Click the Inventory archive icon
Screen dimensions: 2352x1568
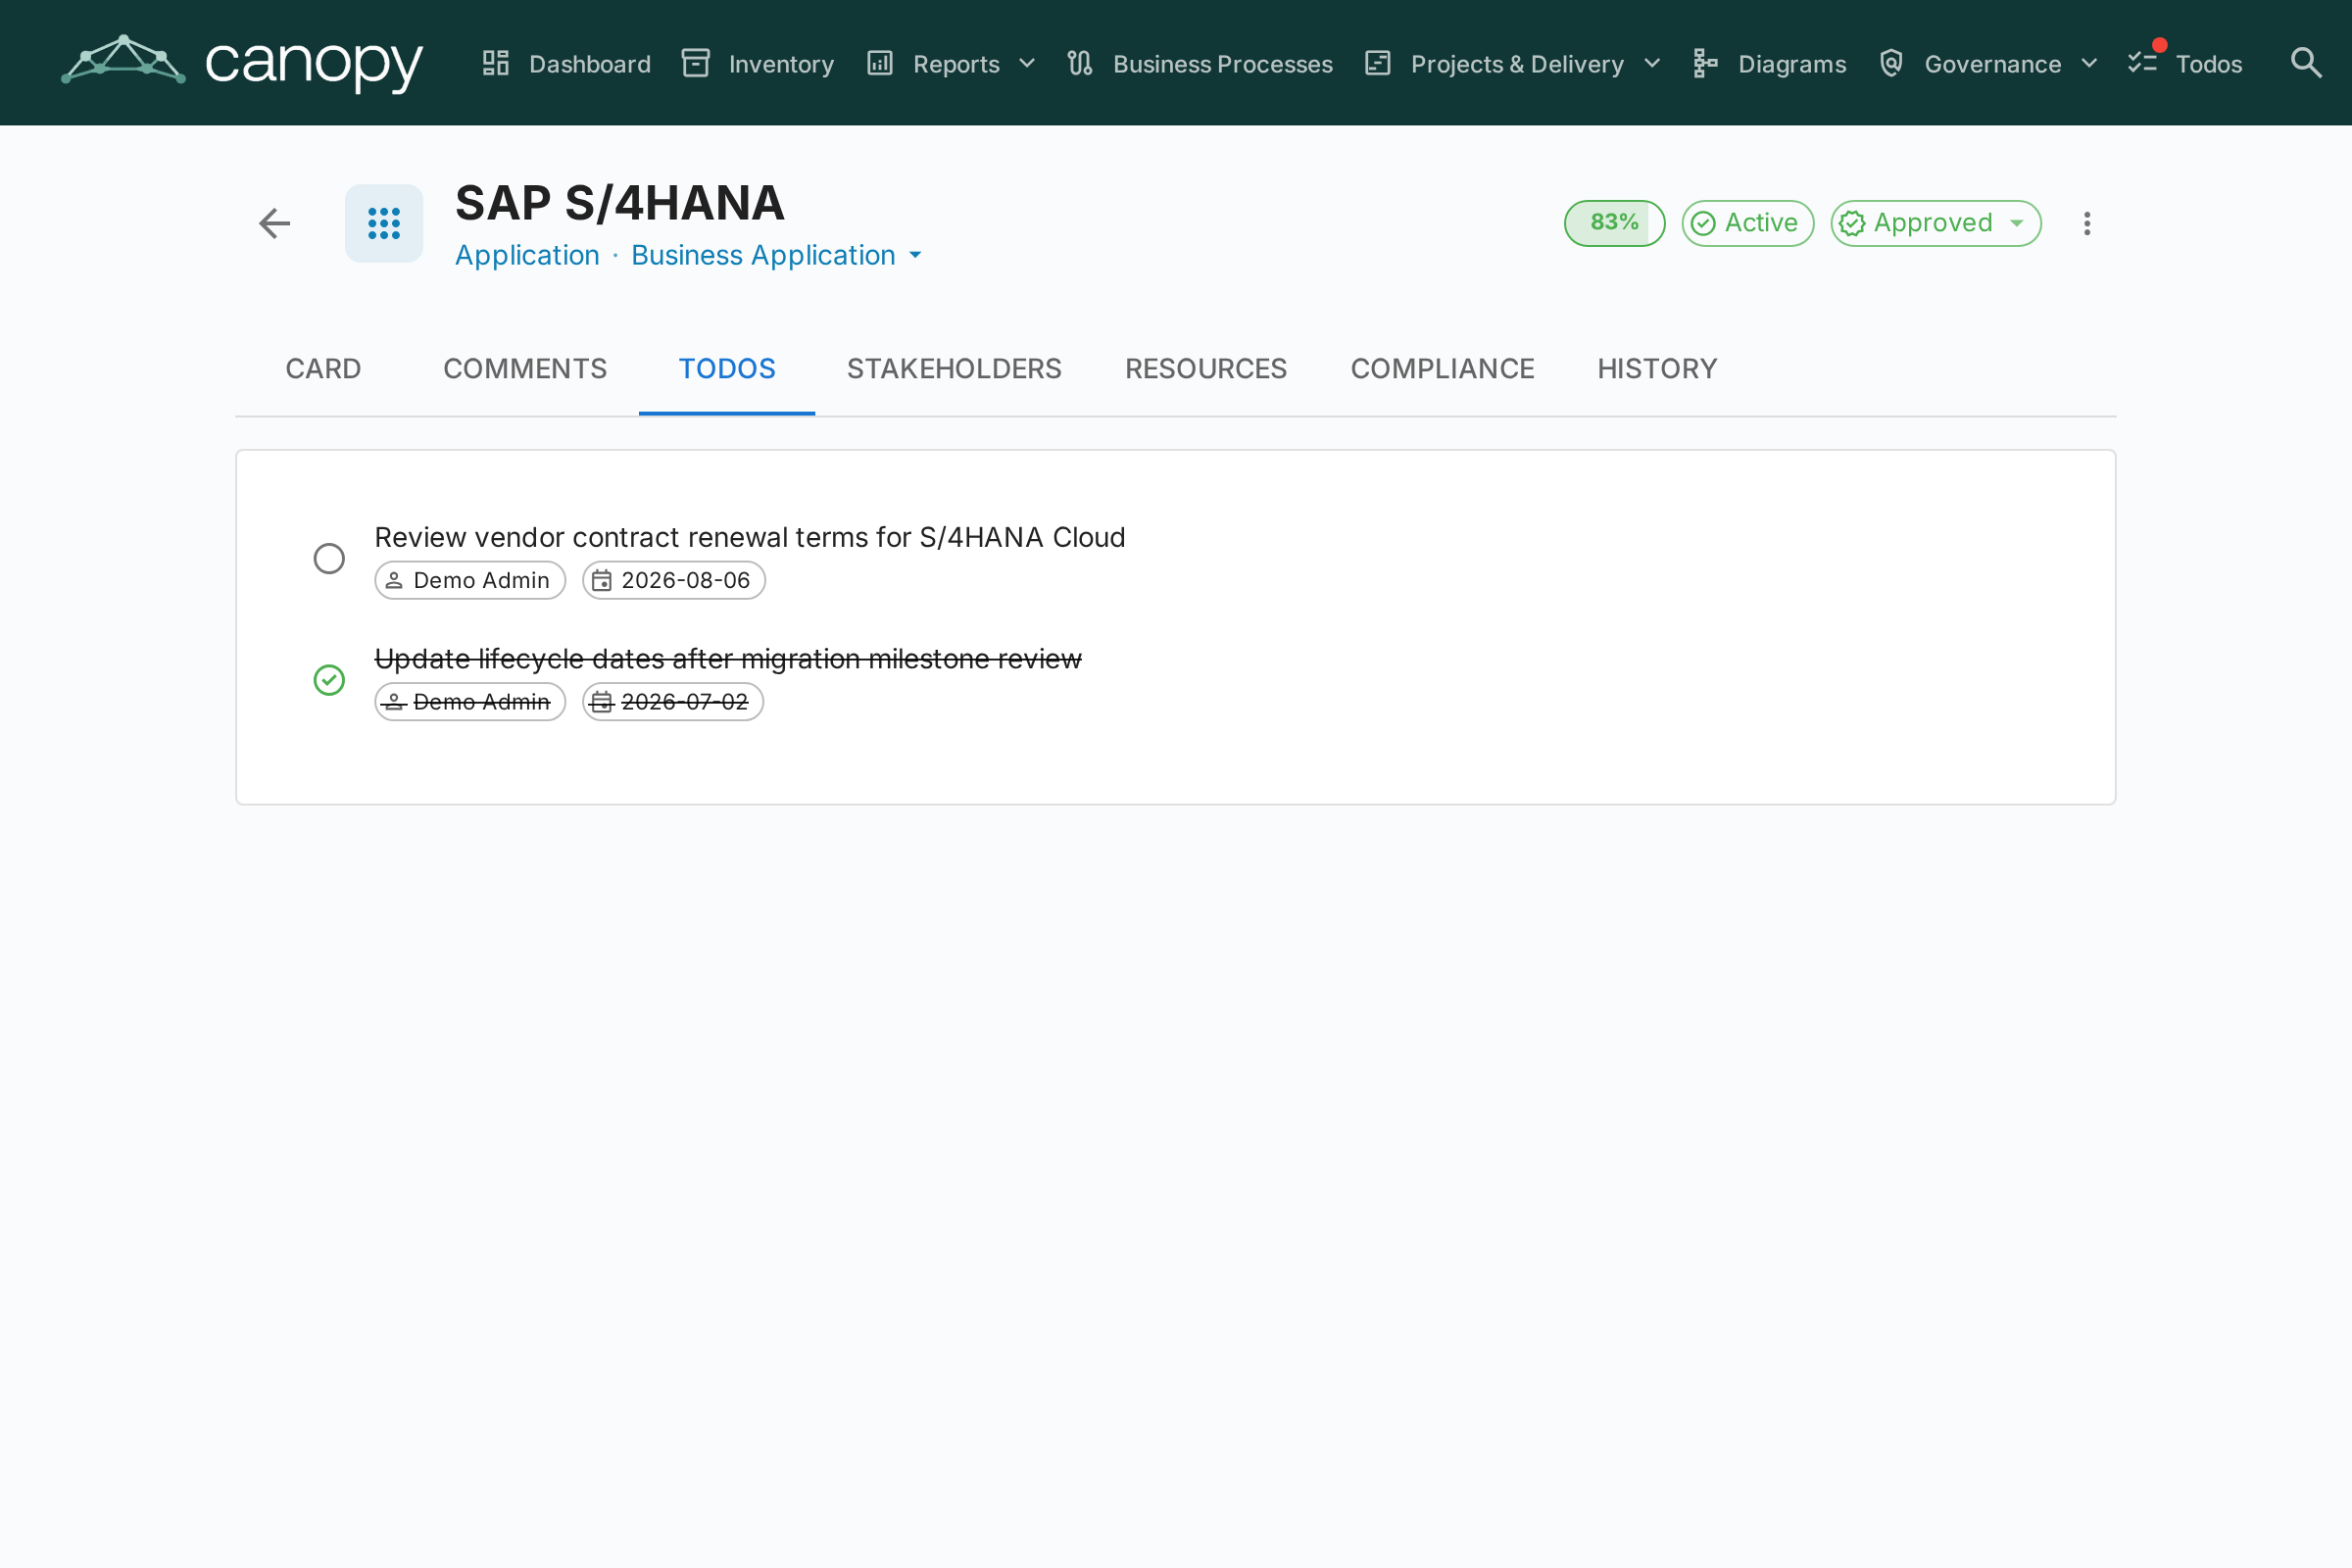click(696, 63)
